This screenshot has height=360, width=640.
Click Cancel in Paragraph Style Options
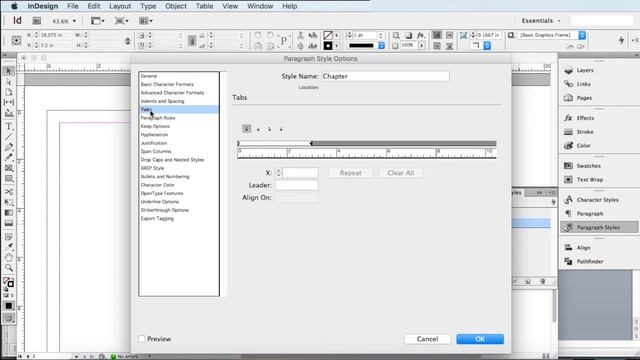[x=427, y=339]
